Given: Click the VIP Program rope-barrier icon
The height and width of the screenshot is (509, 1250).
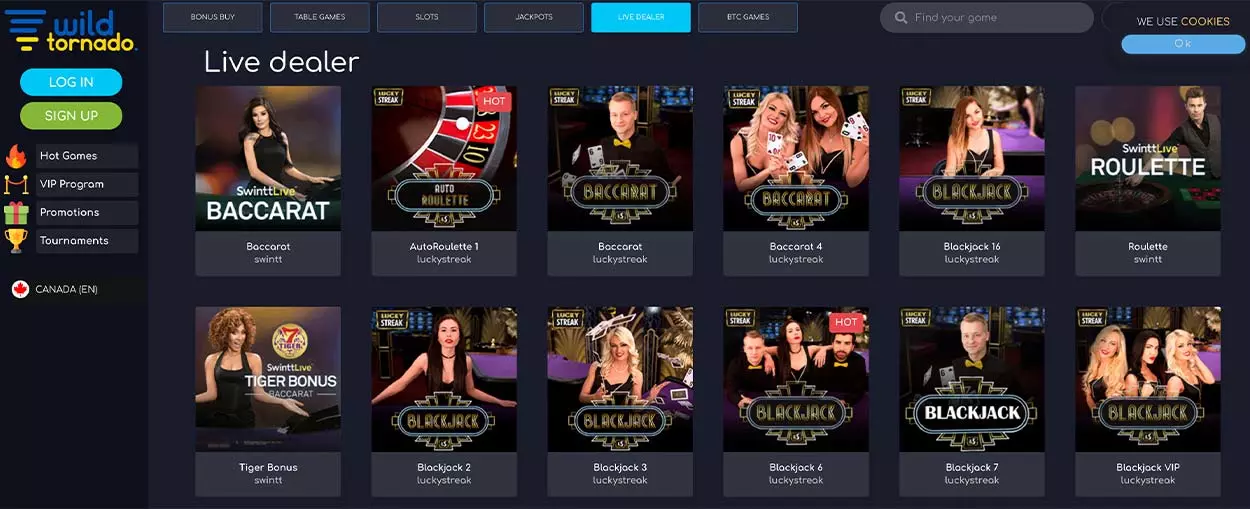Looking at the screenshot, I should tap(16, 184).
